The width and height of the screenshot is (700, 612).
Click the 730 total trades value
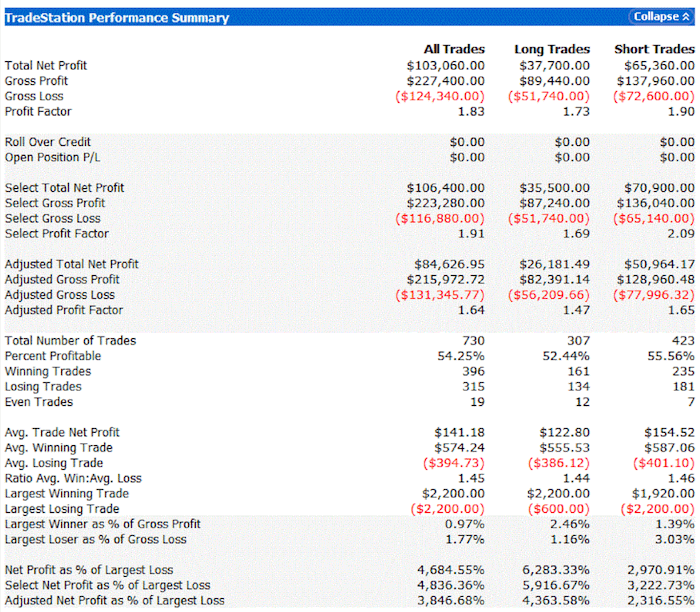pos(473,341)
